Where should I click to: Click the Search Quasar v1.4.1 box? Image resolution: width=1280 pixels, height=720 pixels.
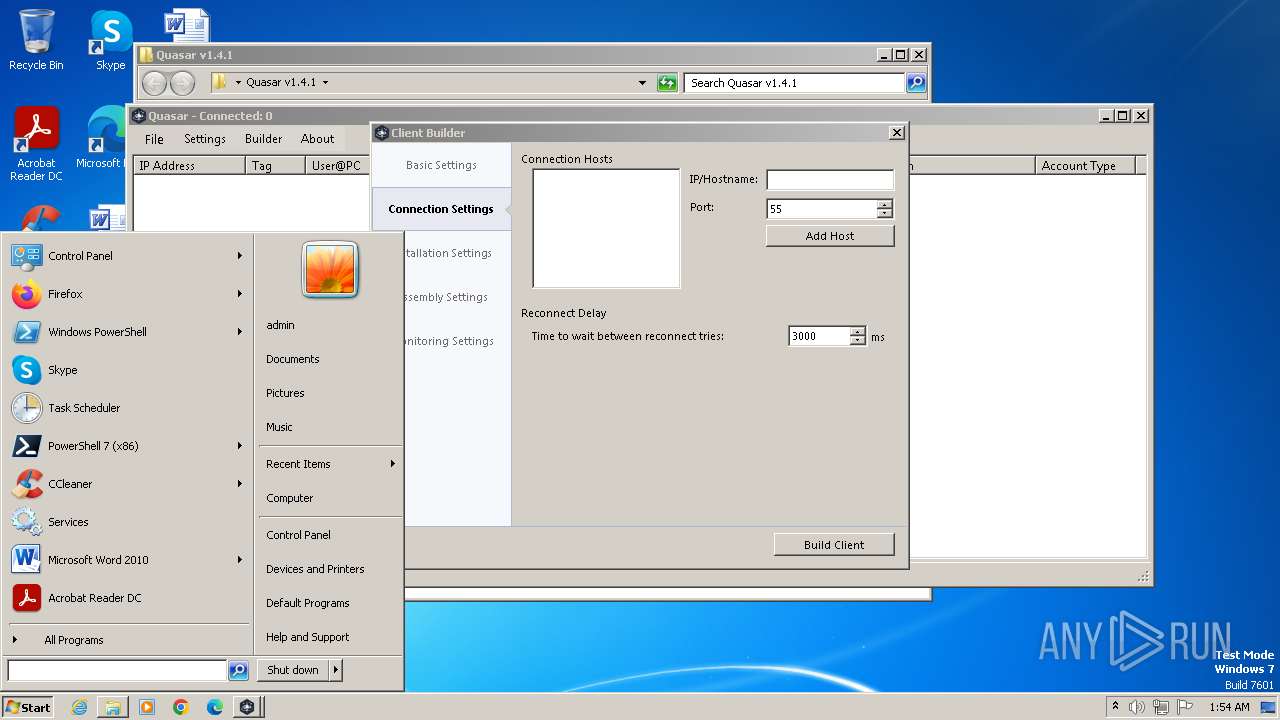tap(795, 83)
